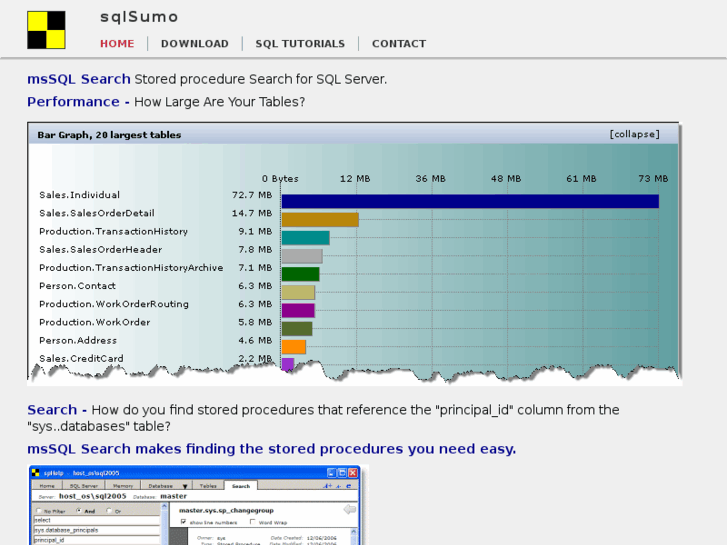Click the 'Person.Address' row label

click(78, 340)
